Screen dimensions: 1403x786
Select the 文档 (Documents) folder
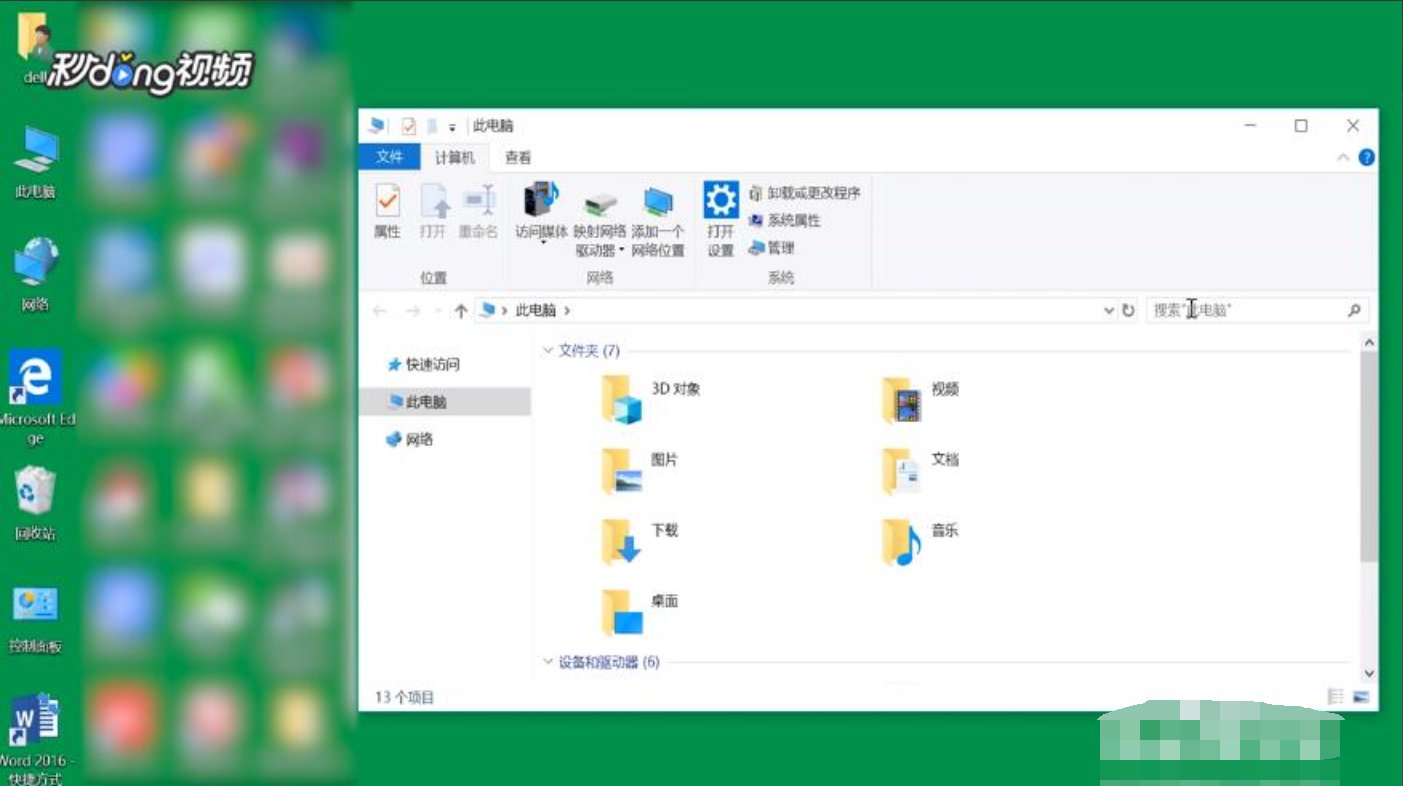coord(920,470)
